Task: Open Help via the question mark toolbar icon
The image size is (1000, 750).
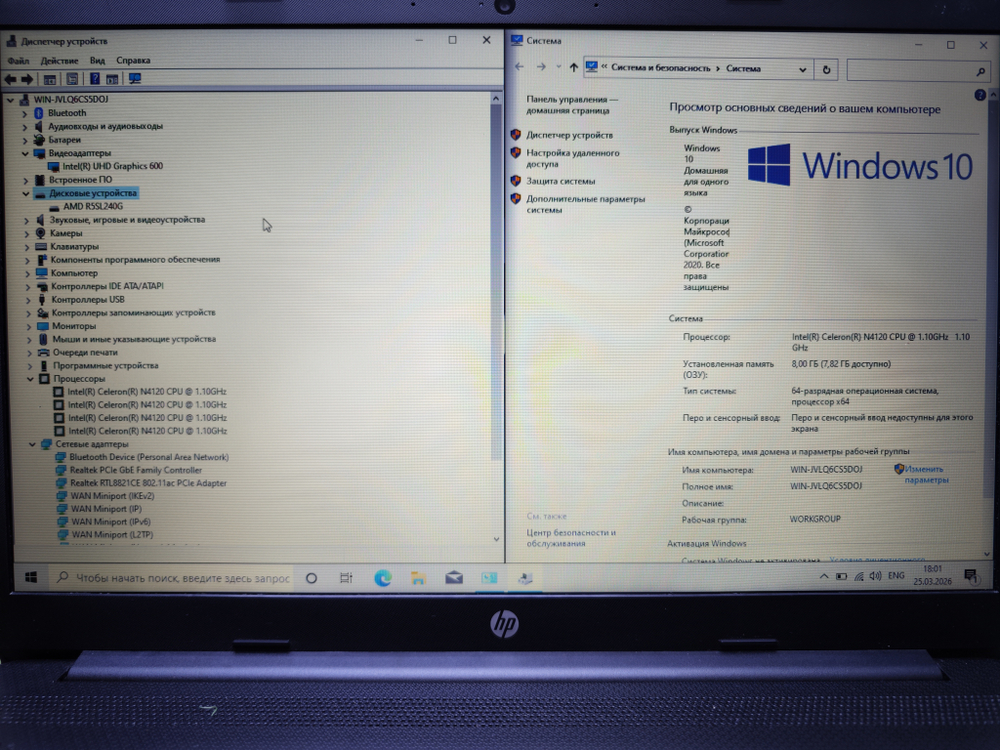Action: click(x=95, y=77)
